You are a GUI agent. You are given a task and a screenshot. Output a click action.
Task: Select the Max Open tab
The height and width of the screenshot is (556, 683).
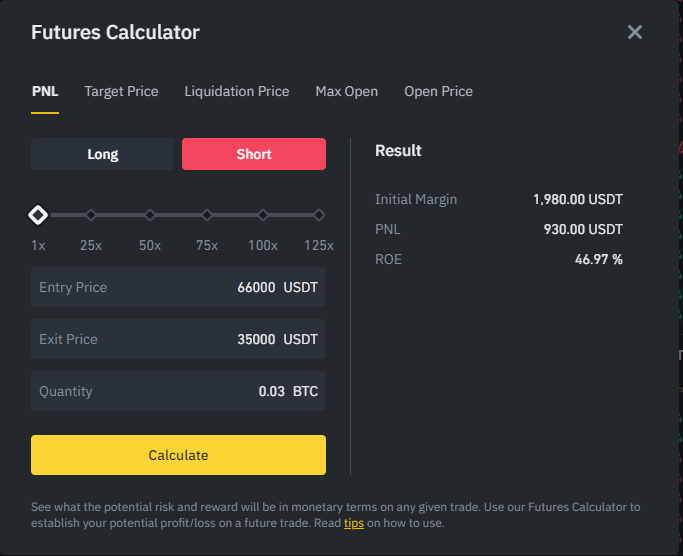[x=346, y=91]
